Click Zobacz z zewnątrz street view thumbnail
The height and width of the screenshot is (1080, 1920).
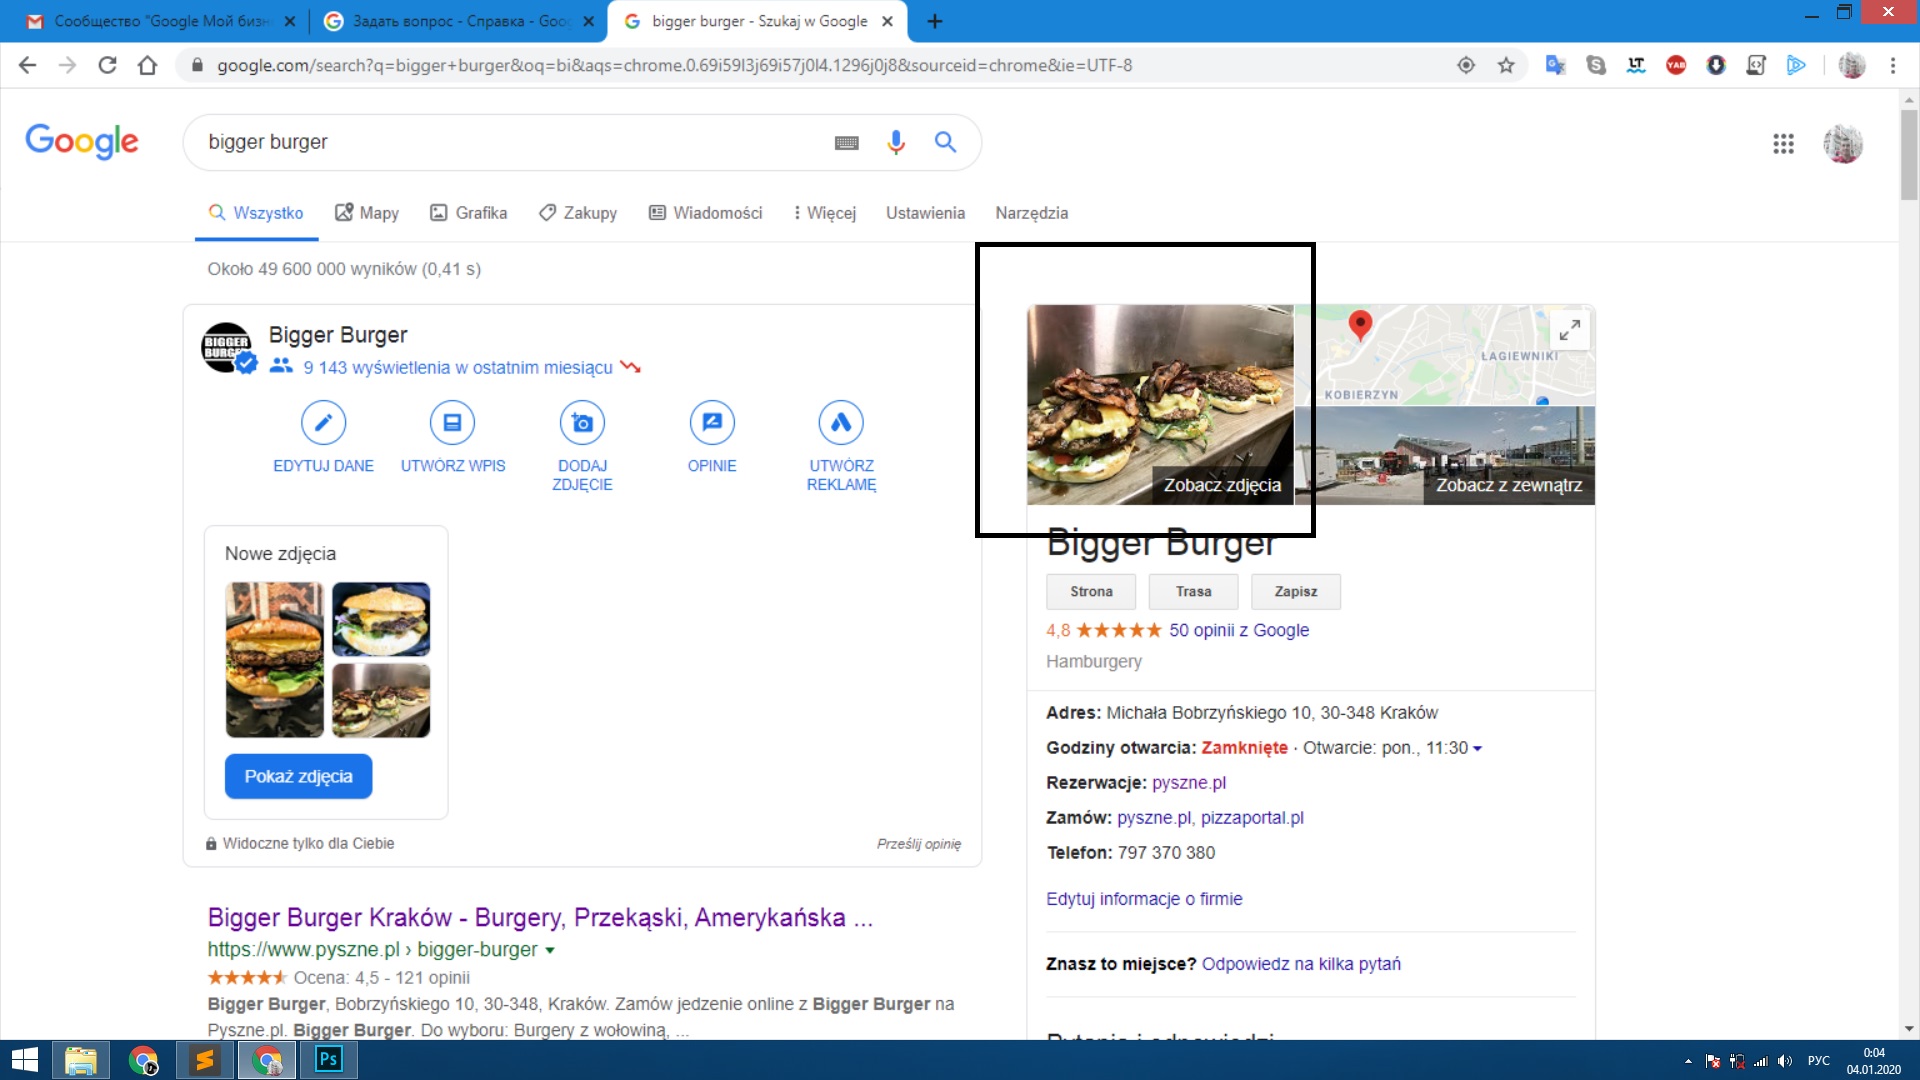(1445, 456)
